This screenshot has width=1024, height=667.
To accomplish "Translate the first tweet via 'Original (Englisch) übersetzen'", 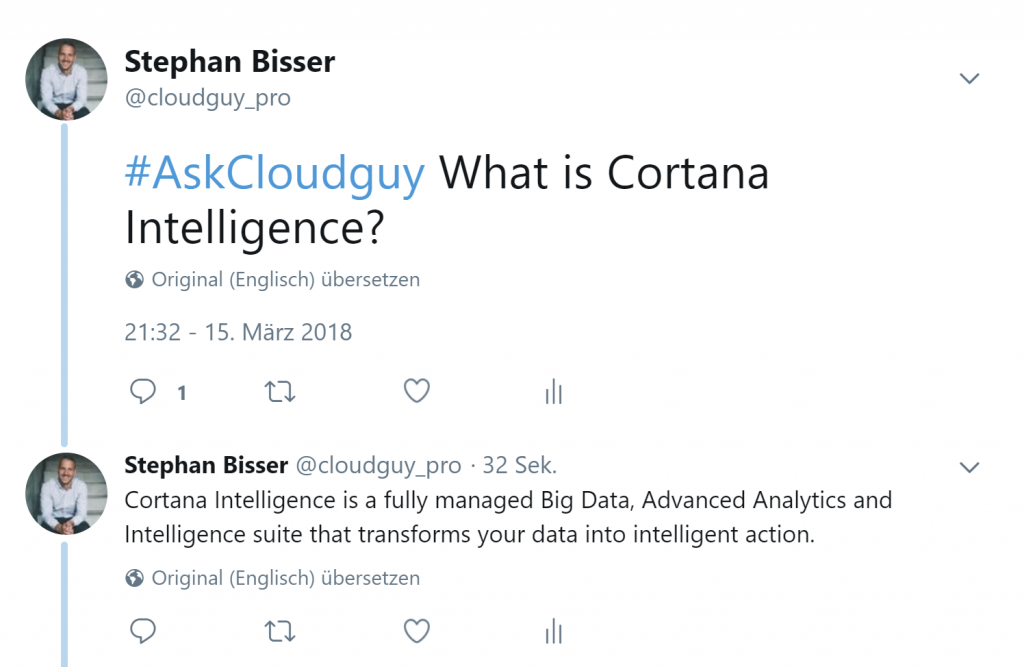I will pos(285,280).
